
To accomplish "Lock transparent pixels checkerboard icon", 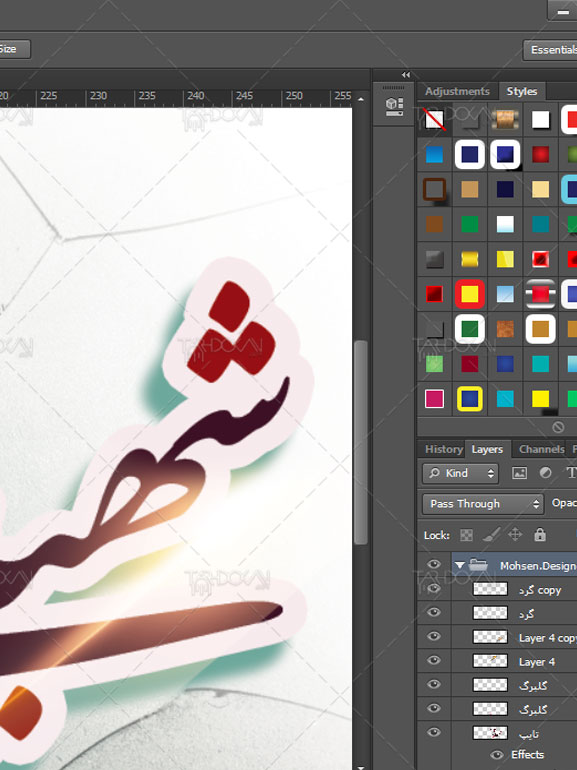I will click(466, 535).
